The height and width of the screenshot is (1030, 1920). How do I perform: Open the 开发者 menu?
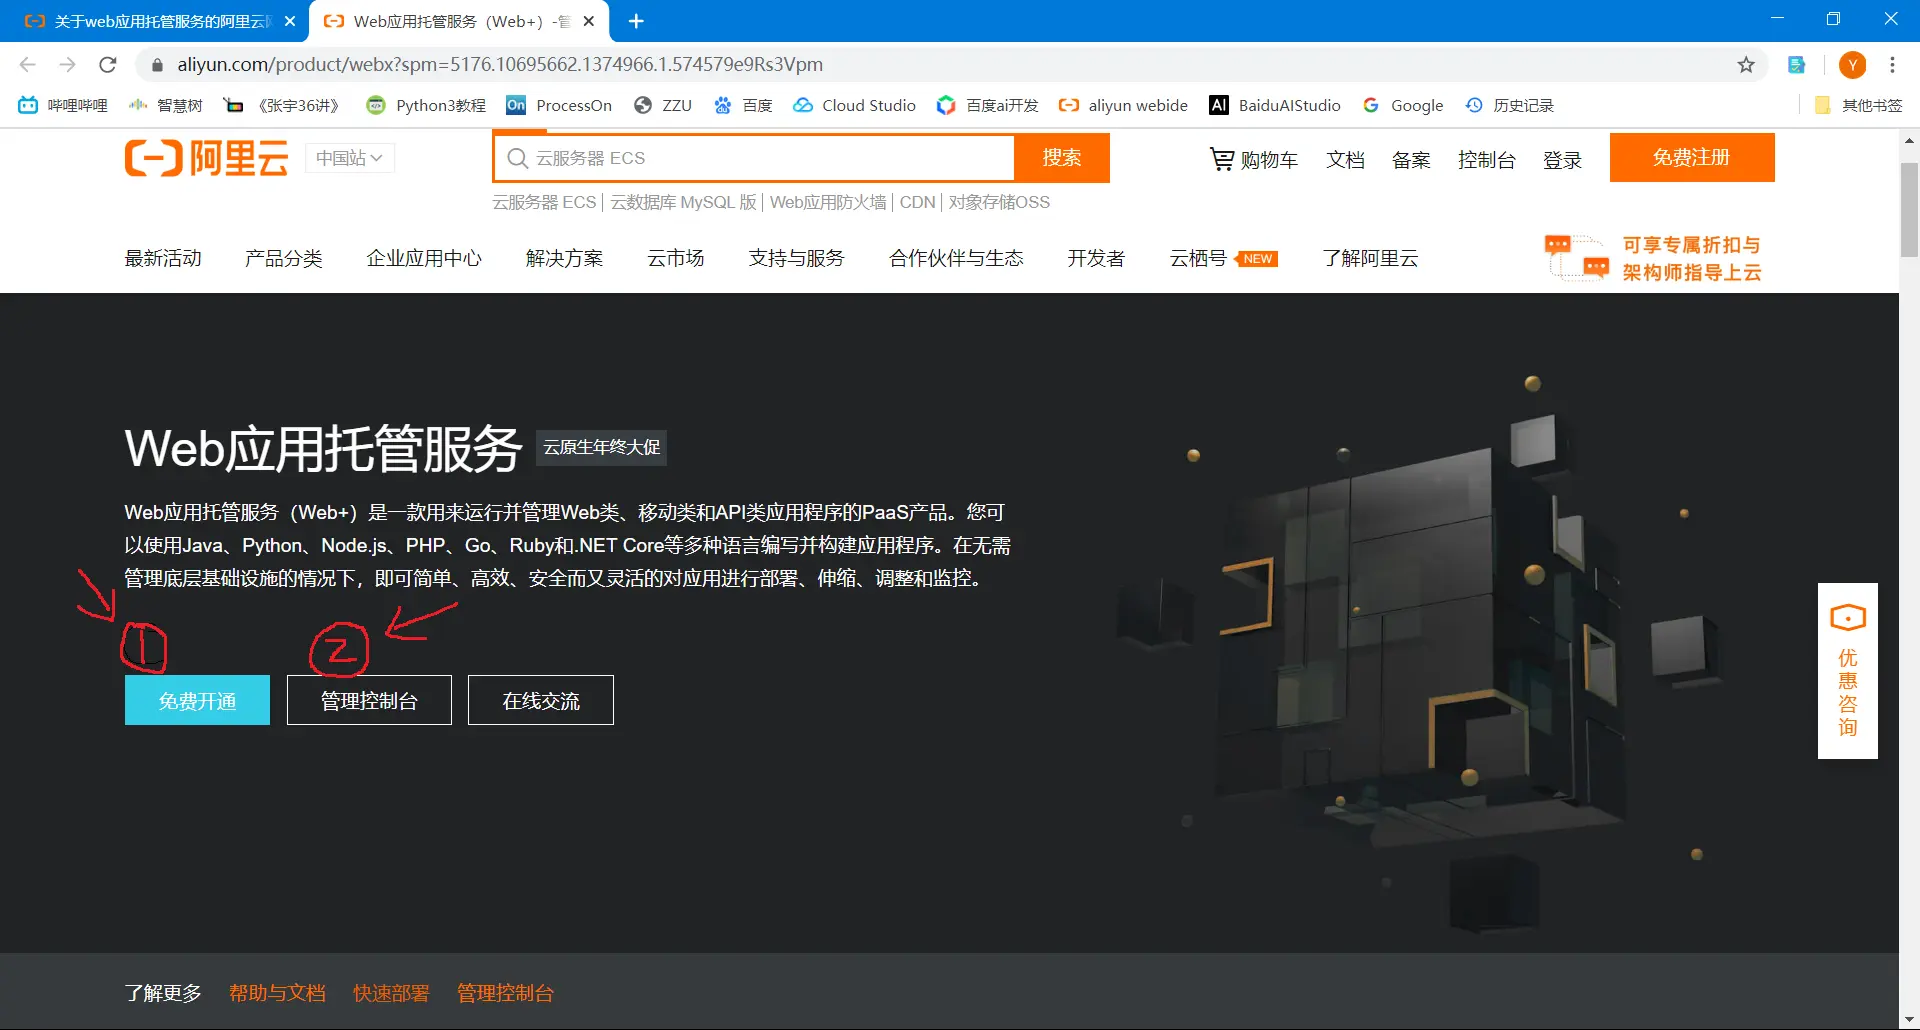pyautogui.click(x=1096, y=258)
